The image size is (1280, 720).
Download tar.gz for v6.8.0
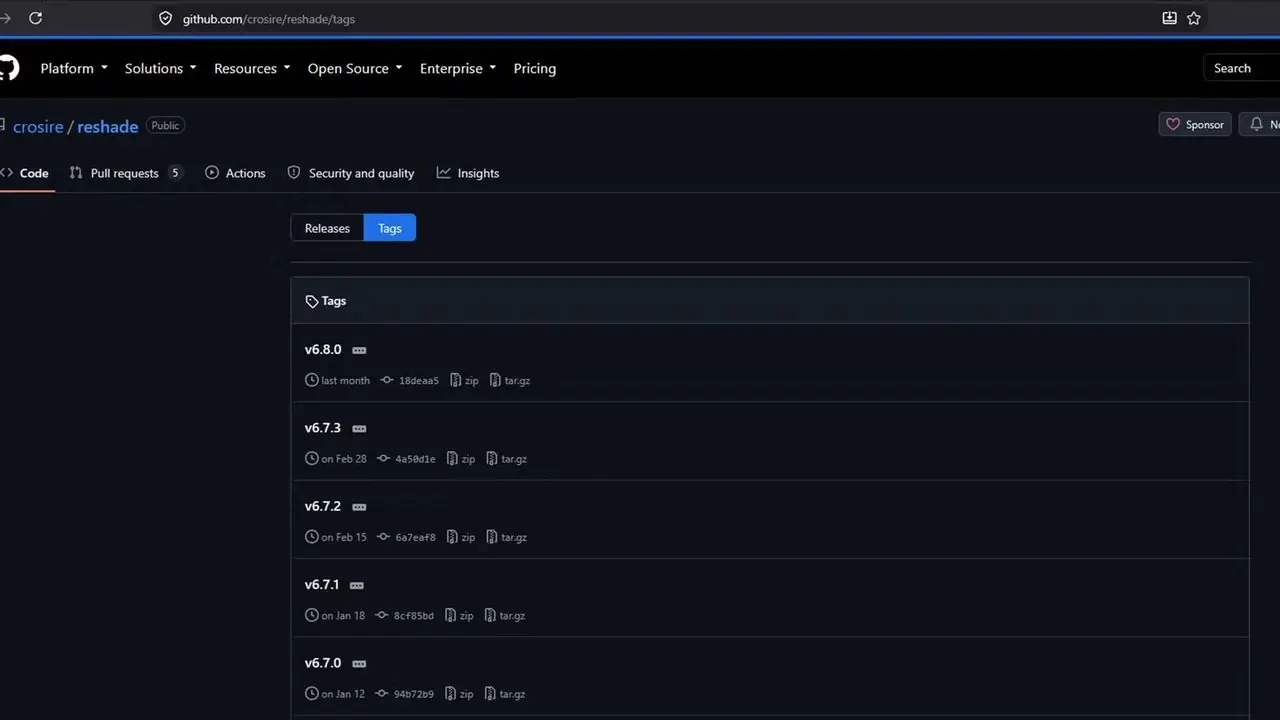(x=510, y=381)
